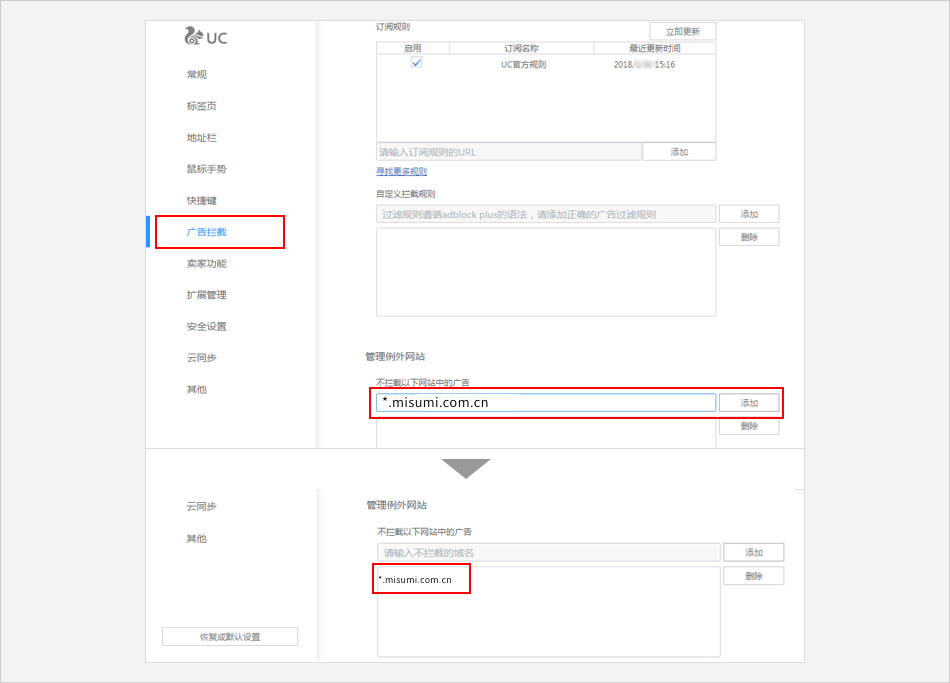The height and width of the screenshot is (683, 950).
Task: Select the 广告拦截 sidebar item
Action: [x=207, y=232]
